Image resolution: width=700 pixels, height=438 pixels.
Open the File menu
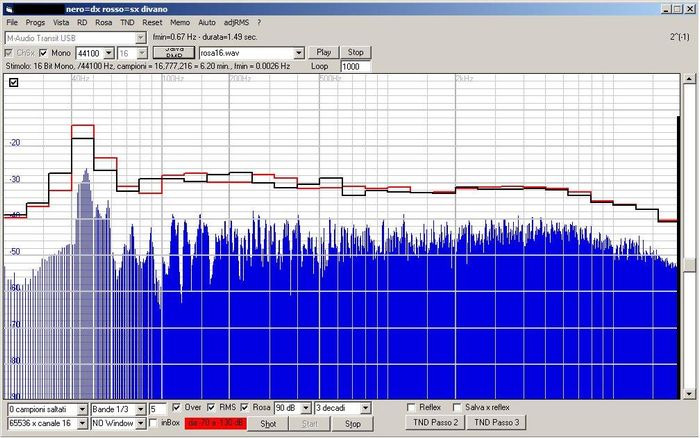pyautogui.click(x=12, y=22)
